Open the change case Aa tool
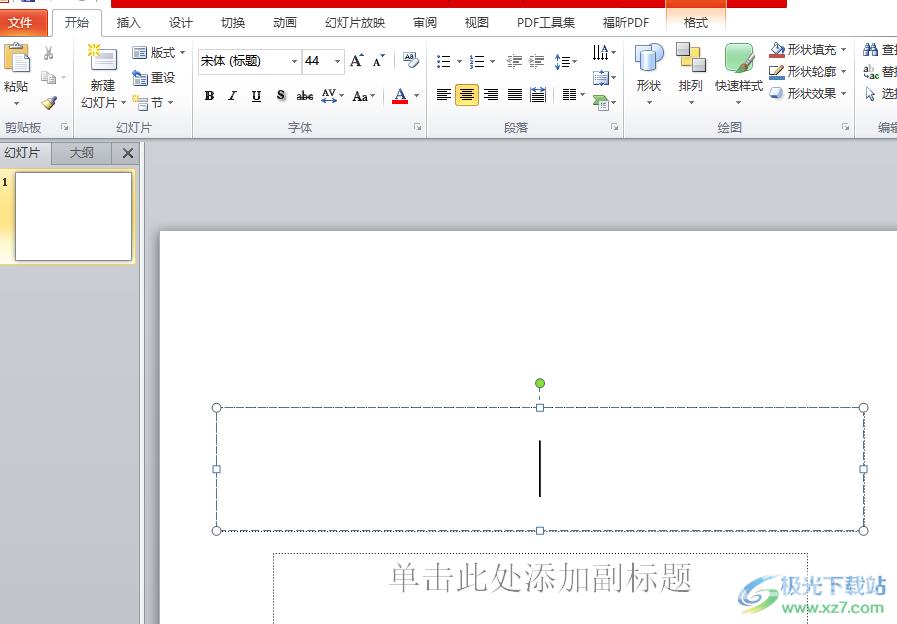The width and height of the screenshot is (897, 624). (363, 96)
